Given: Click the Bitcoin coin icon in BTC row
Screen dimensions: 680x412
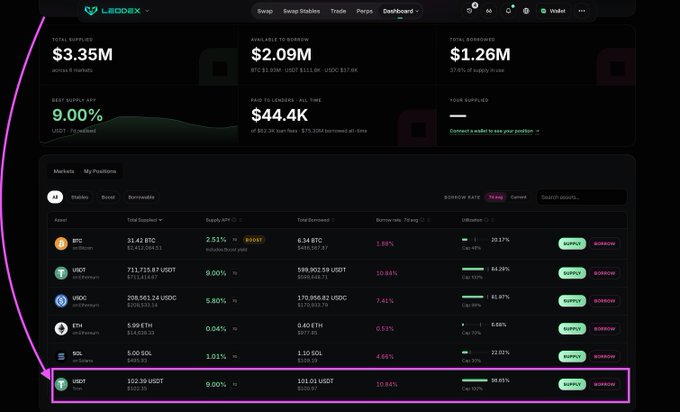Looking at the screenshot, I should 61,243.
